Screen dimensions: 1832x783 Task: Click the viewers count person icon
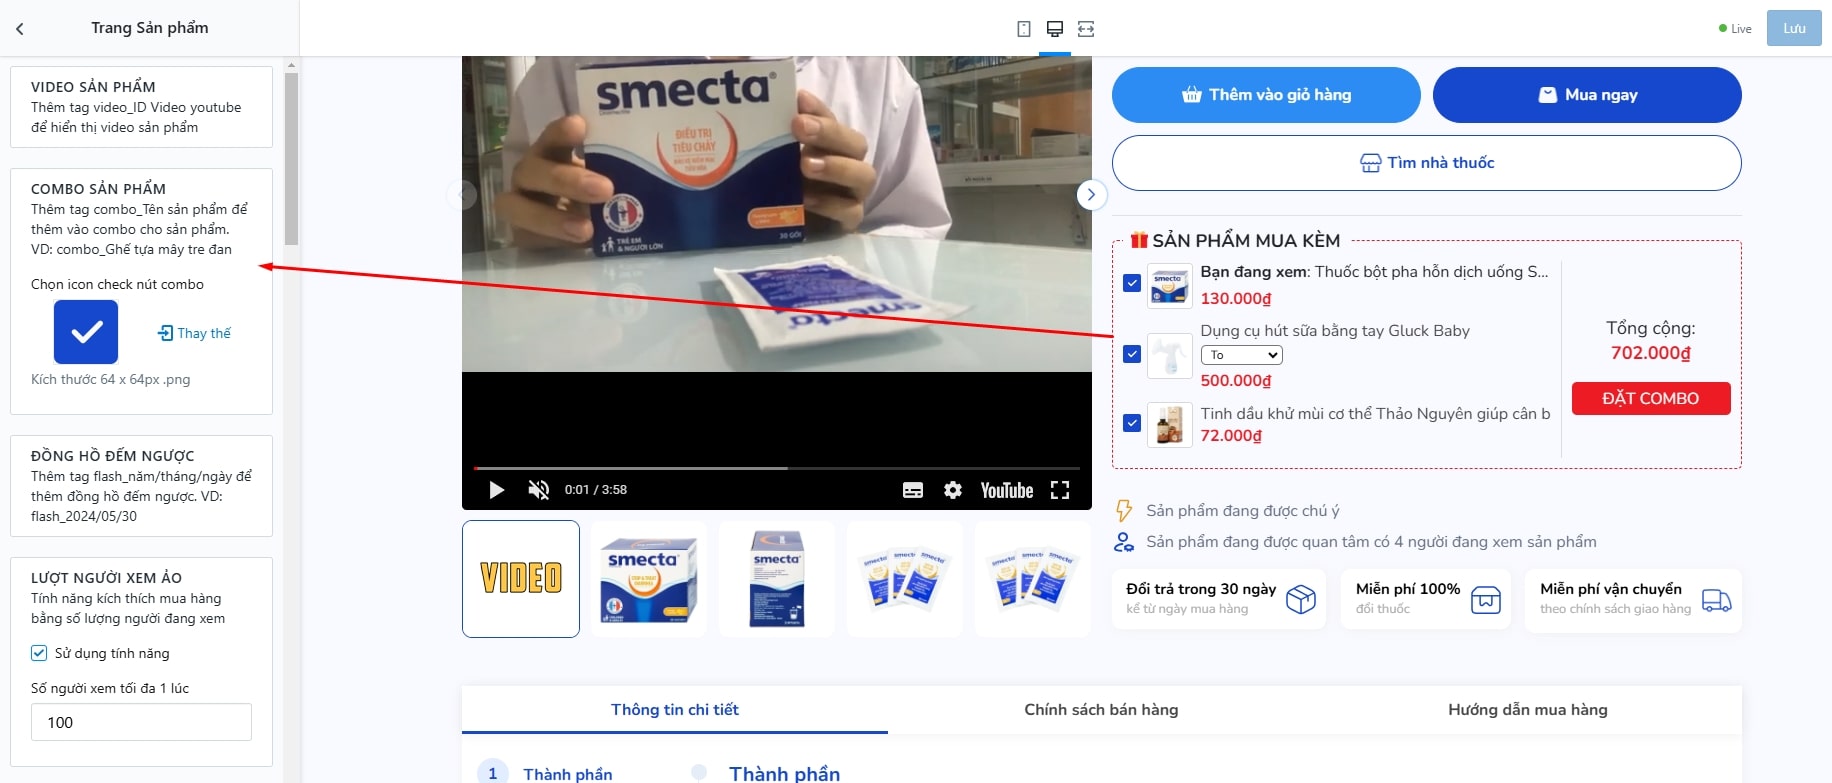[1124, 542]
